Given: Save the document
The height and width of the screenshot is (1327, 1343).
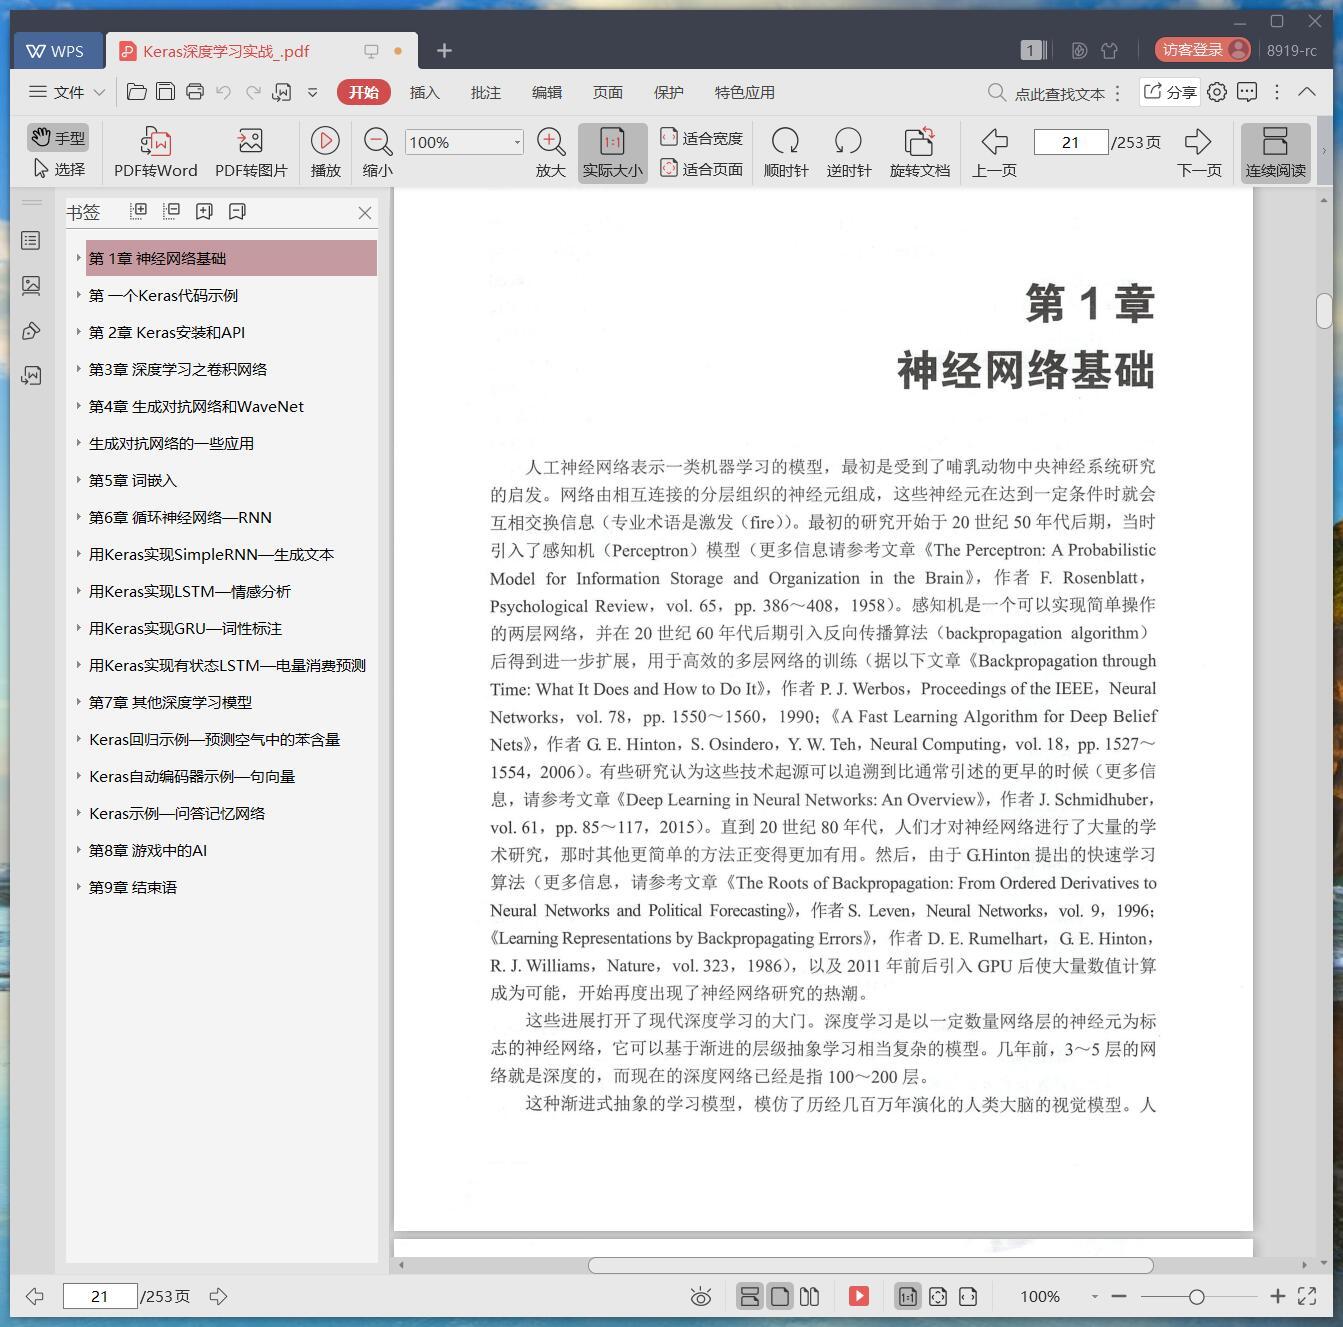Looking at the screenshot, I should pos(165,92).
